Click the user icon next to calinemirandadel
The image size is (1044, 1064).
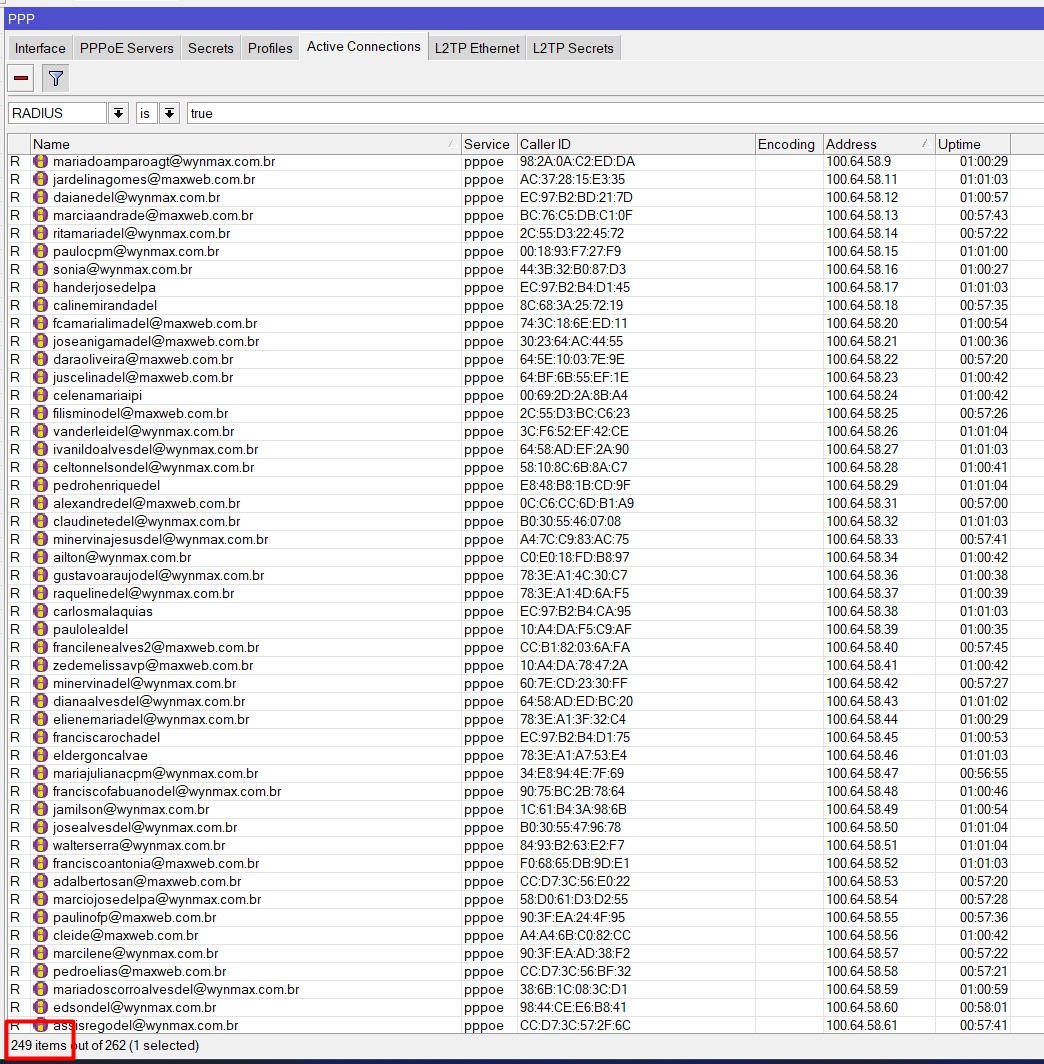click(x=41, y=305)
